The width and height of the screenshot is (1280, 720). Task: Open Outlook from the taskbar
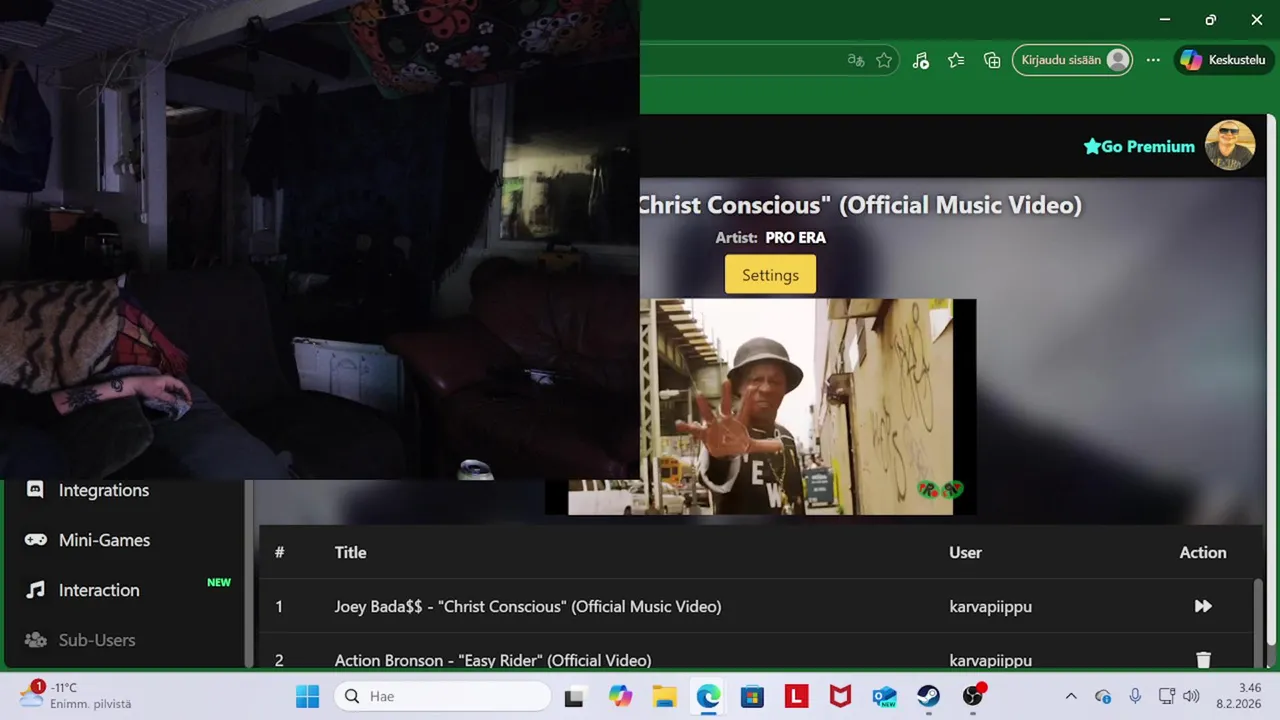[x=884, y=696]
